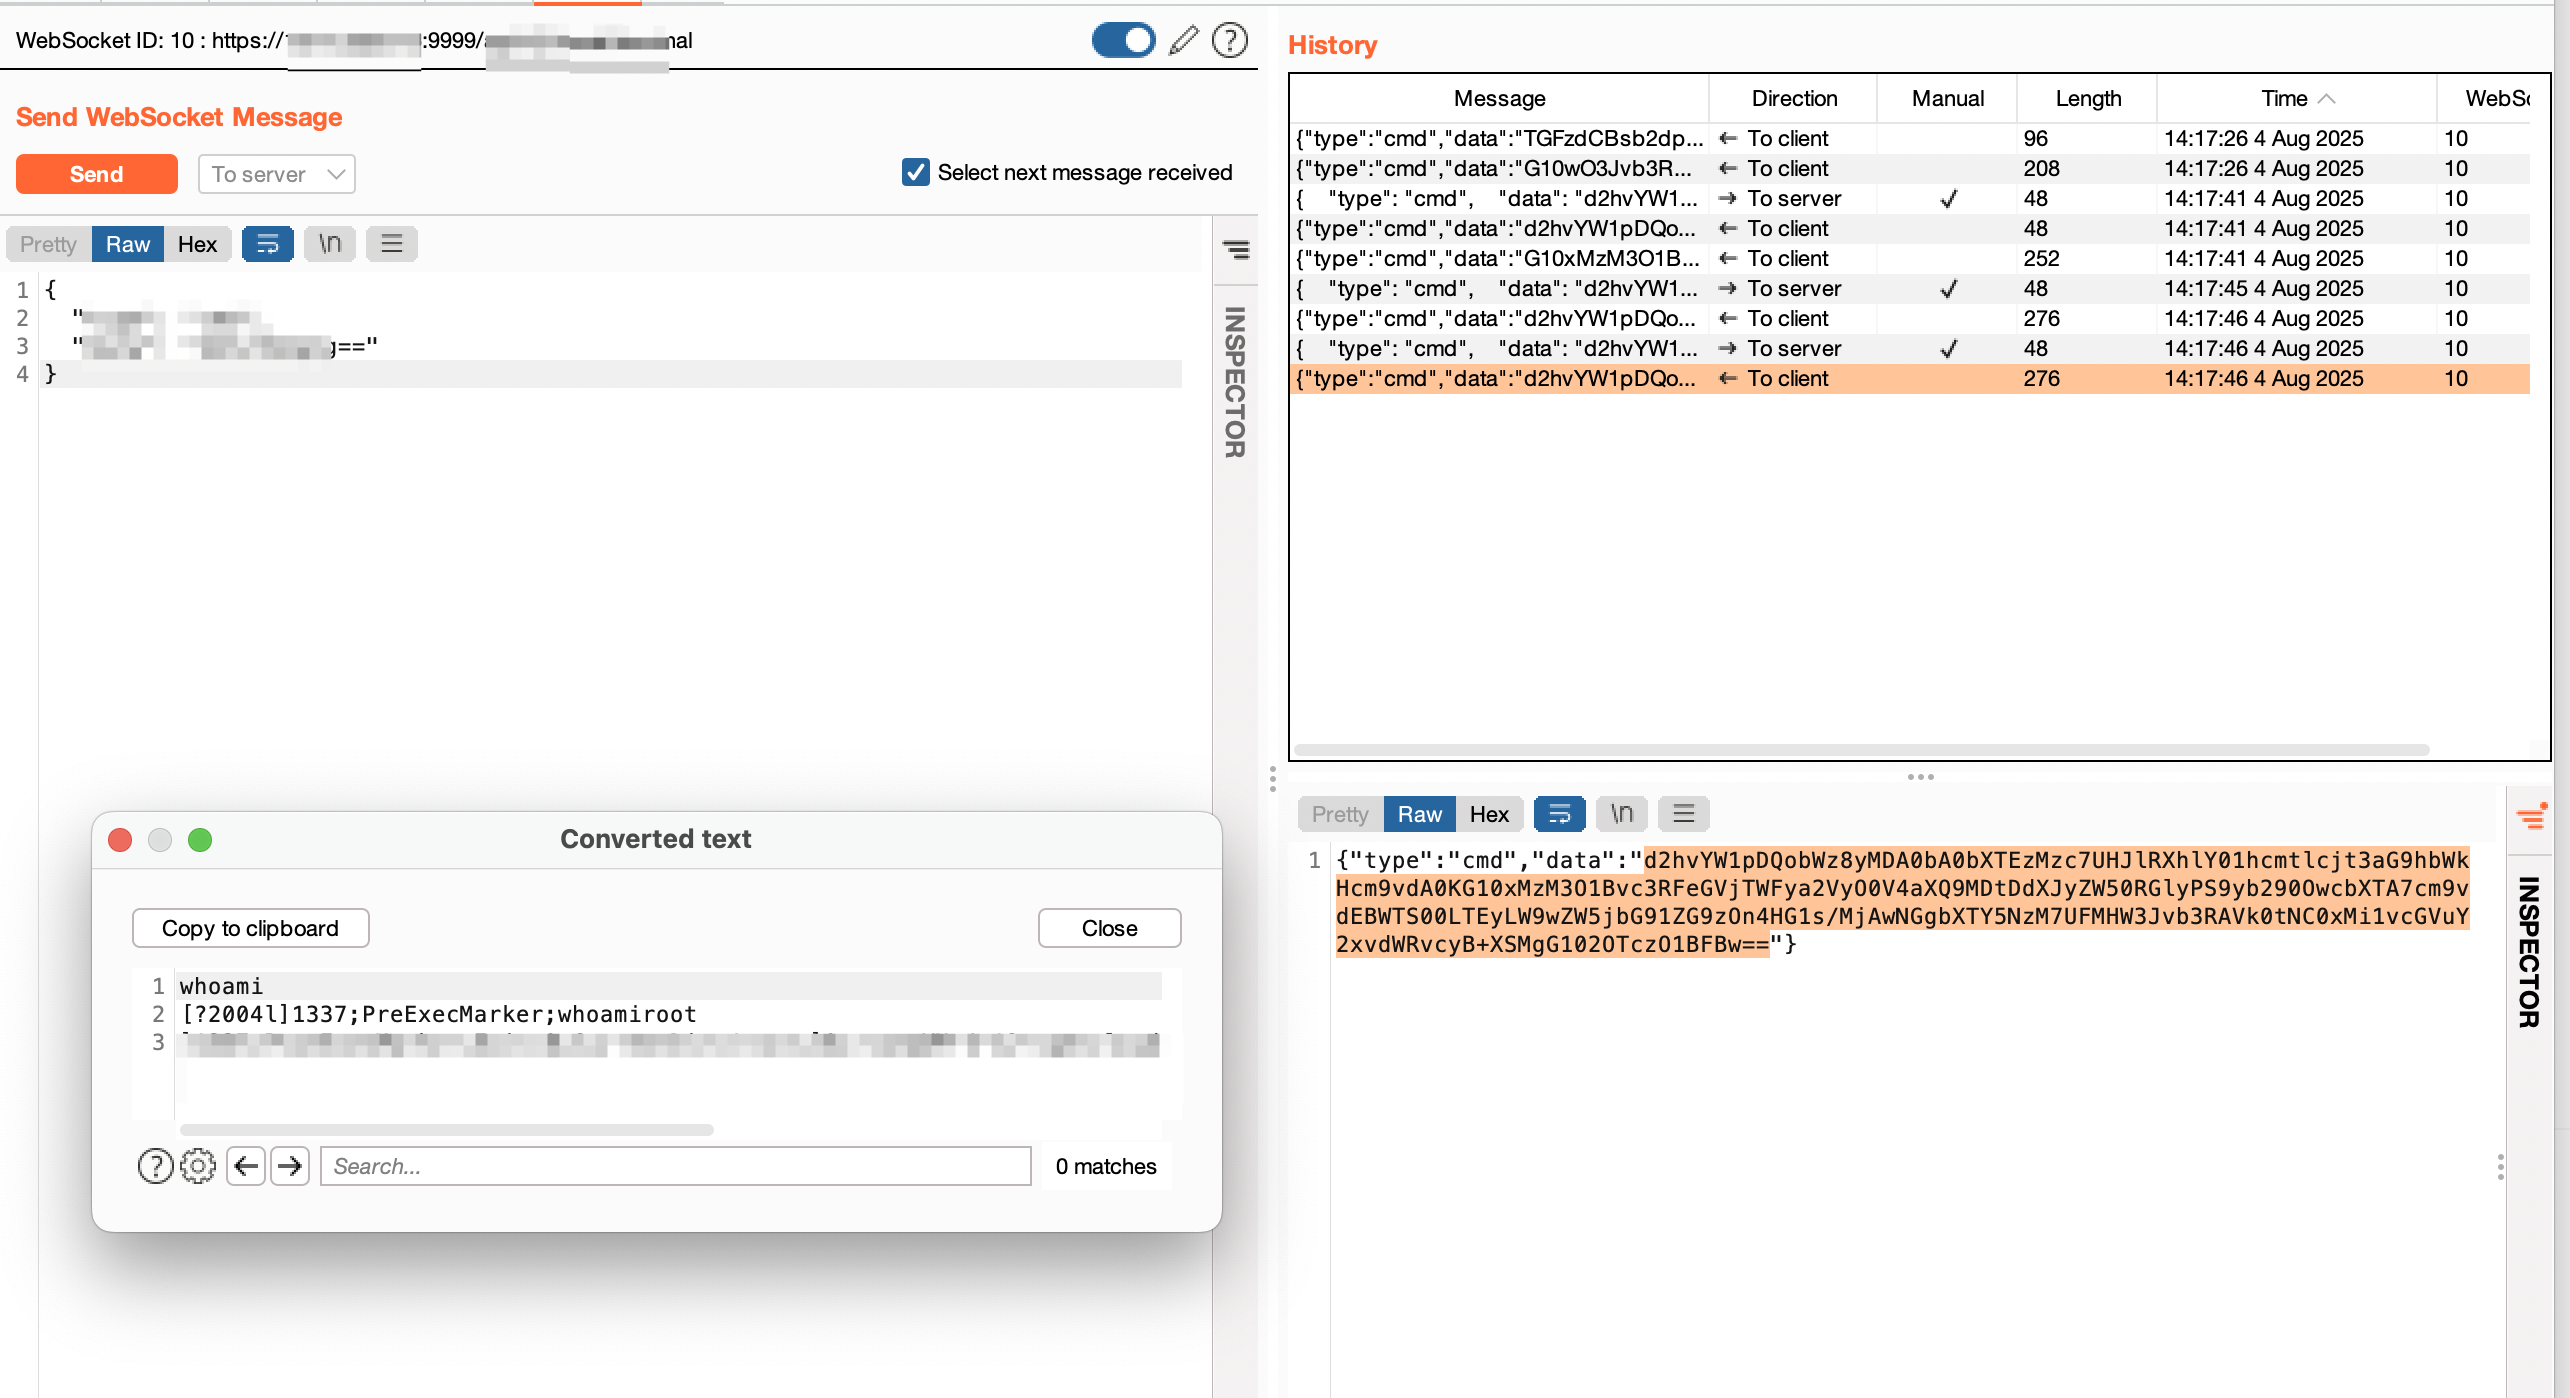Select history row with length 208
Viewport: 2570px width, 1398px height.
click(1910, 168)
